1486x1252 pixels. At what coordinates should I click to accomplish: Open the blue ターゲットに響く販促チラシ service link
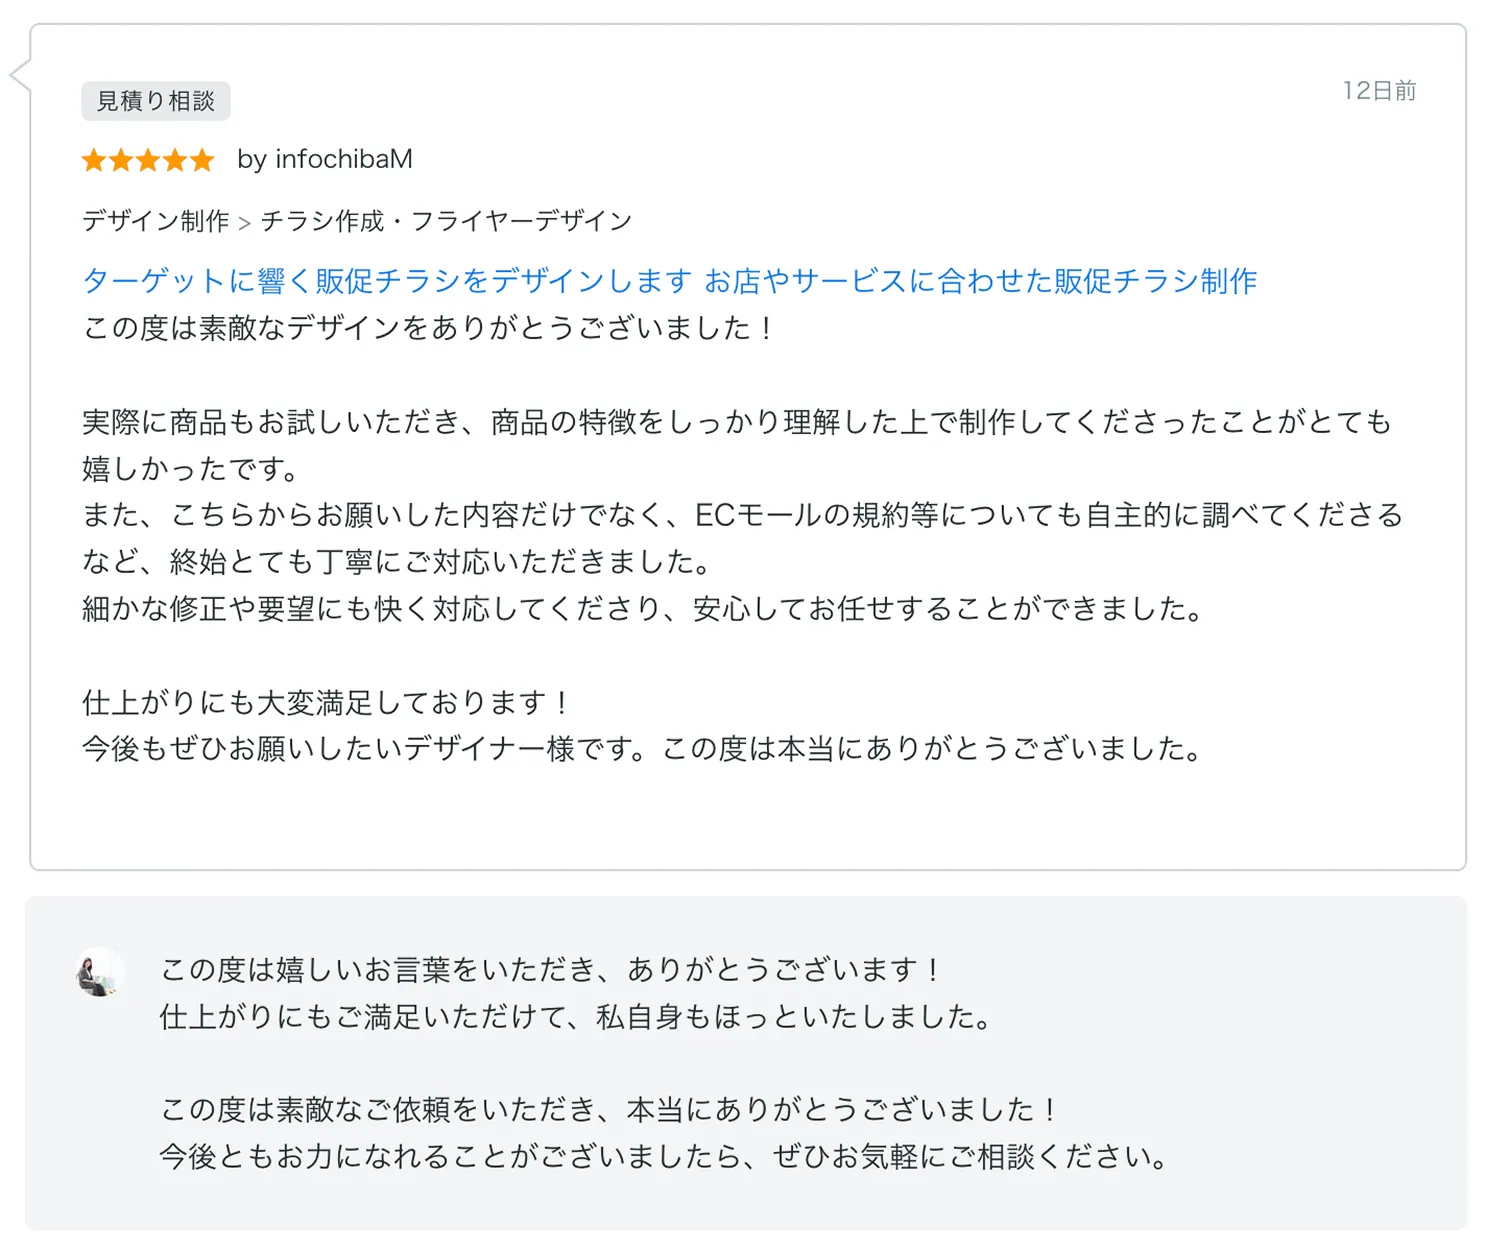pos(669,280)
